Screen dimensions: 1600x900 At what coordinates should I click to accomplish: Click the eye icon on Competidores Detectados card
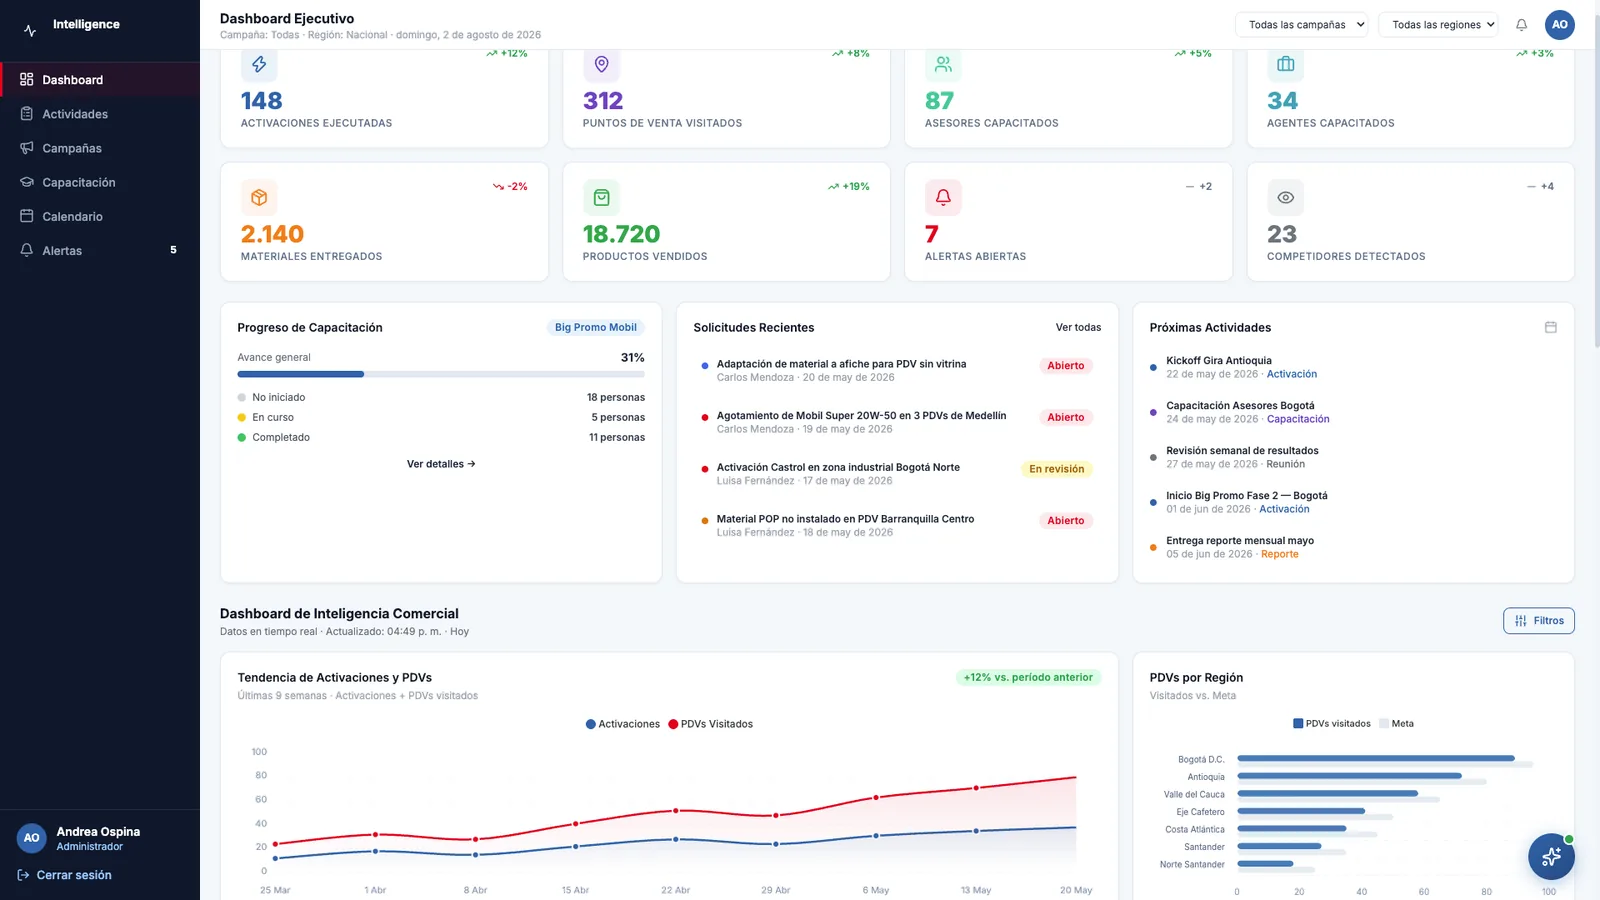click(x=1285, y=198)
